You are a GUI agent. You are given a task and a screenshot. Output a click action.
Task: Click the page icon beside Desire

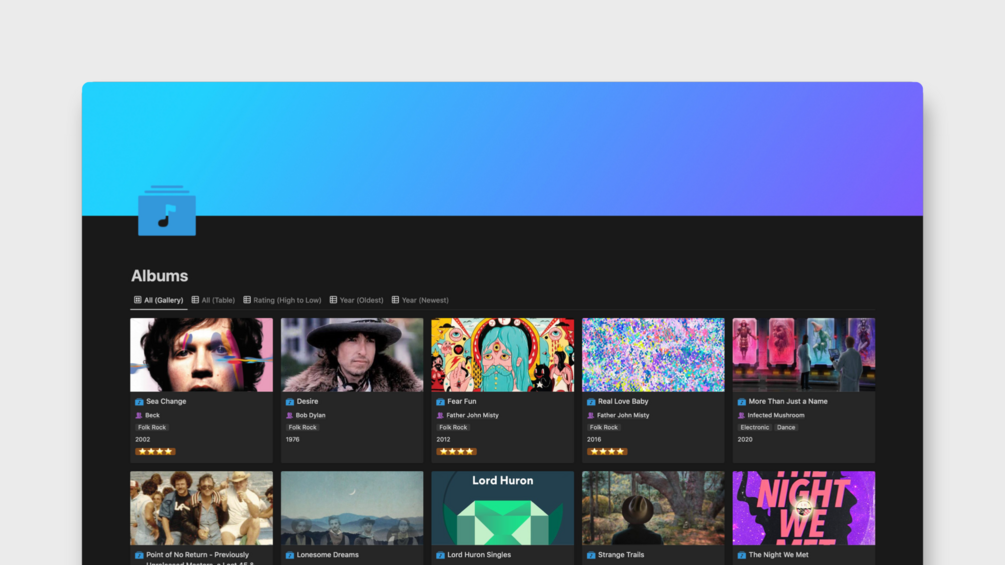coord(290,402)
